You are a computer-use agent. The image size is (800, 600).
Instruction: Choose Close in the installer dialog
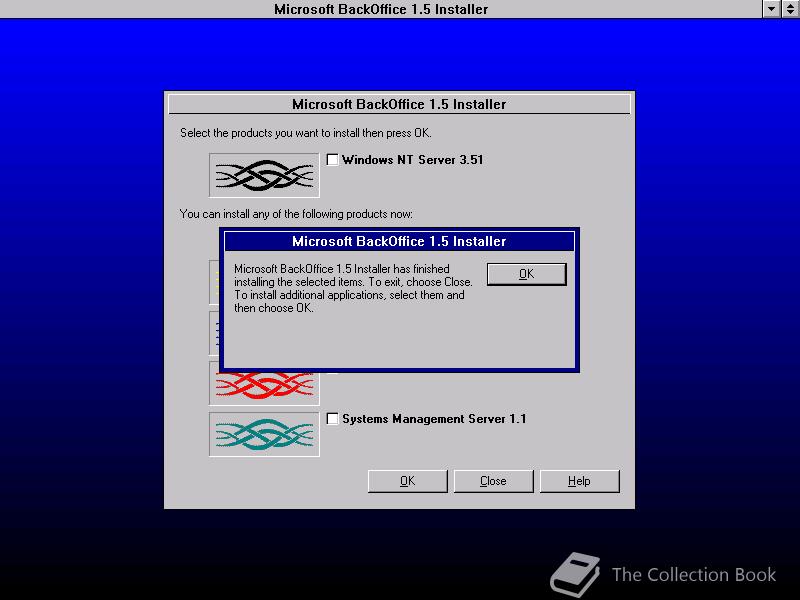point(493,481)
